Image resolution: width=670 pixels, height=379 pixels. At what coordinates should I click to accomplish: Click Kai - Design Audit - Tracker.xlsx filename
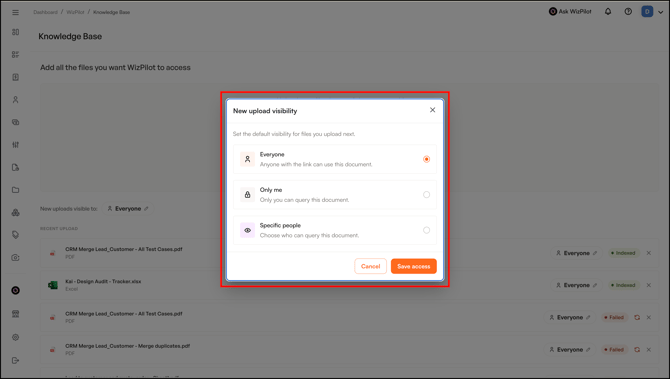(103, 282)
